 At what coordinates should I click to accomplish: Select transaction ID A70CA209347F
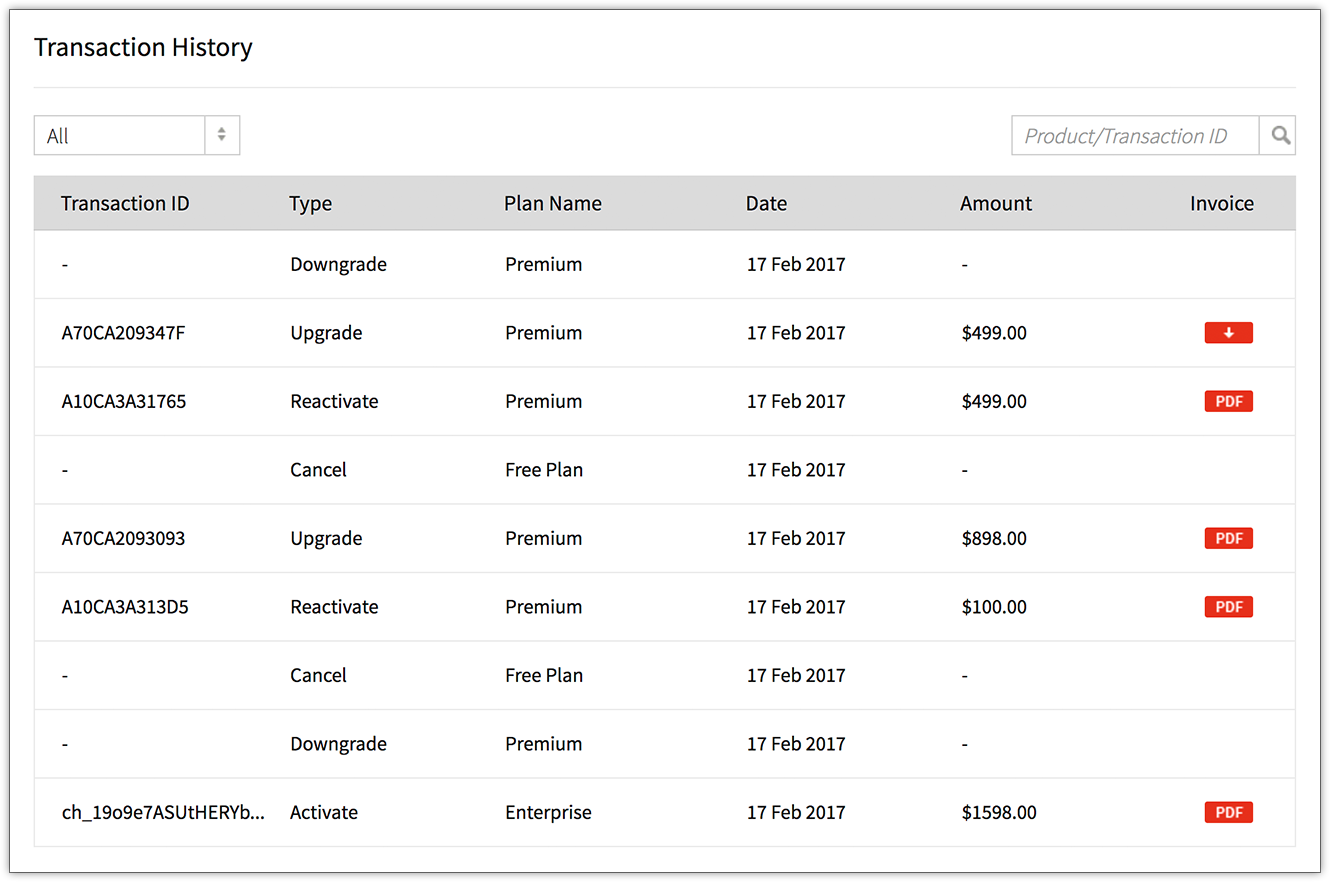tap(123, 333)
